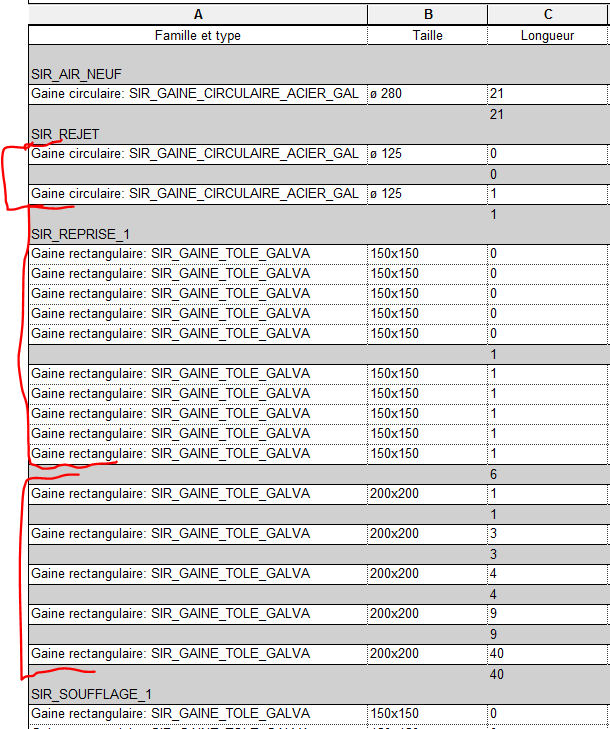
Task: Select the SIR_REPRISE_1 group header row
Action: point(81,233)
